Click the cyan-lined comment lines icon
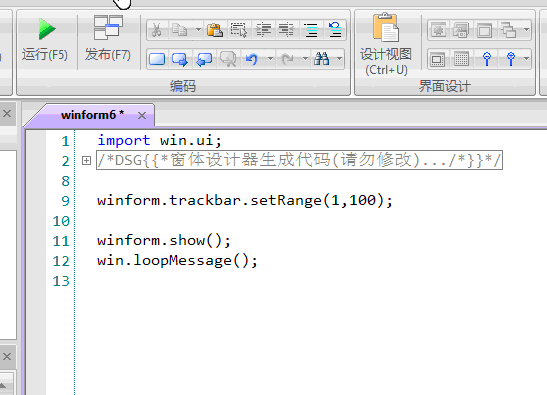The height and width of the screenshot is (395, 547). 310,30
